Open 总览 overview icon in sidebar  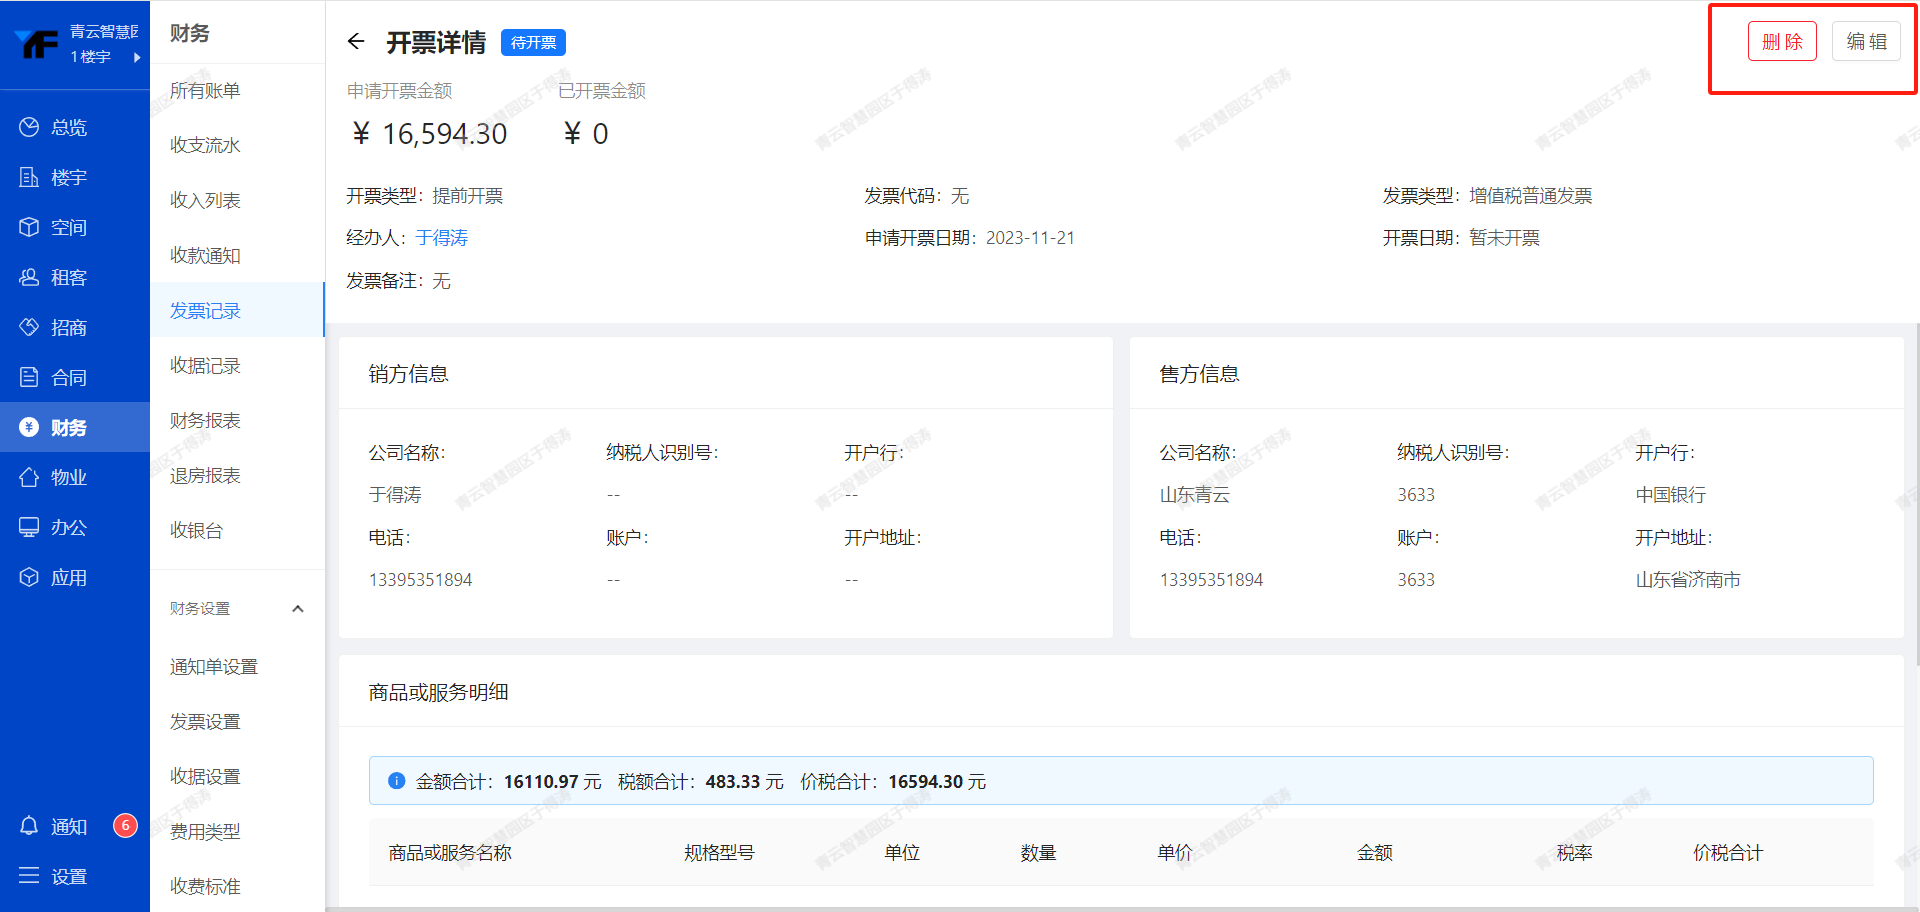pos(29,127)
